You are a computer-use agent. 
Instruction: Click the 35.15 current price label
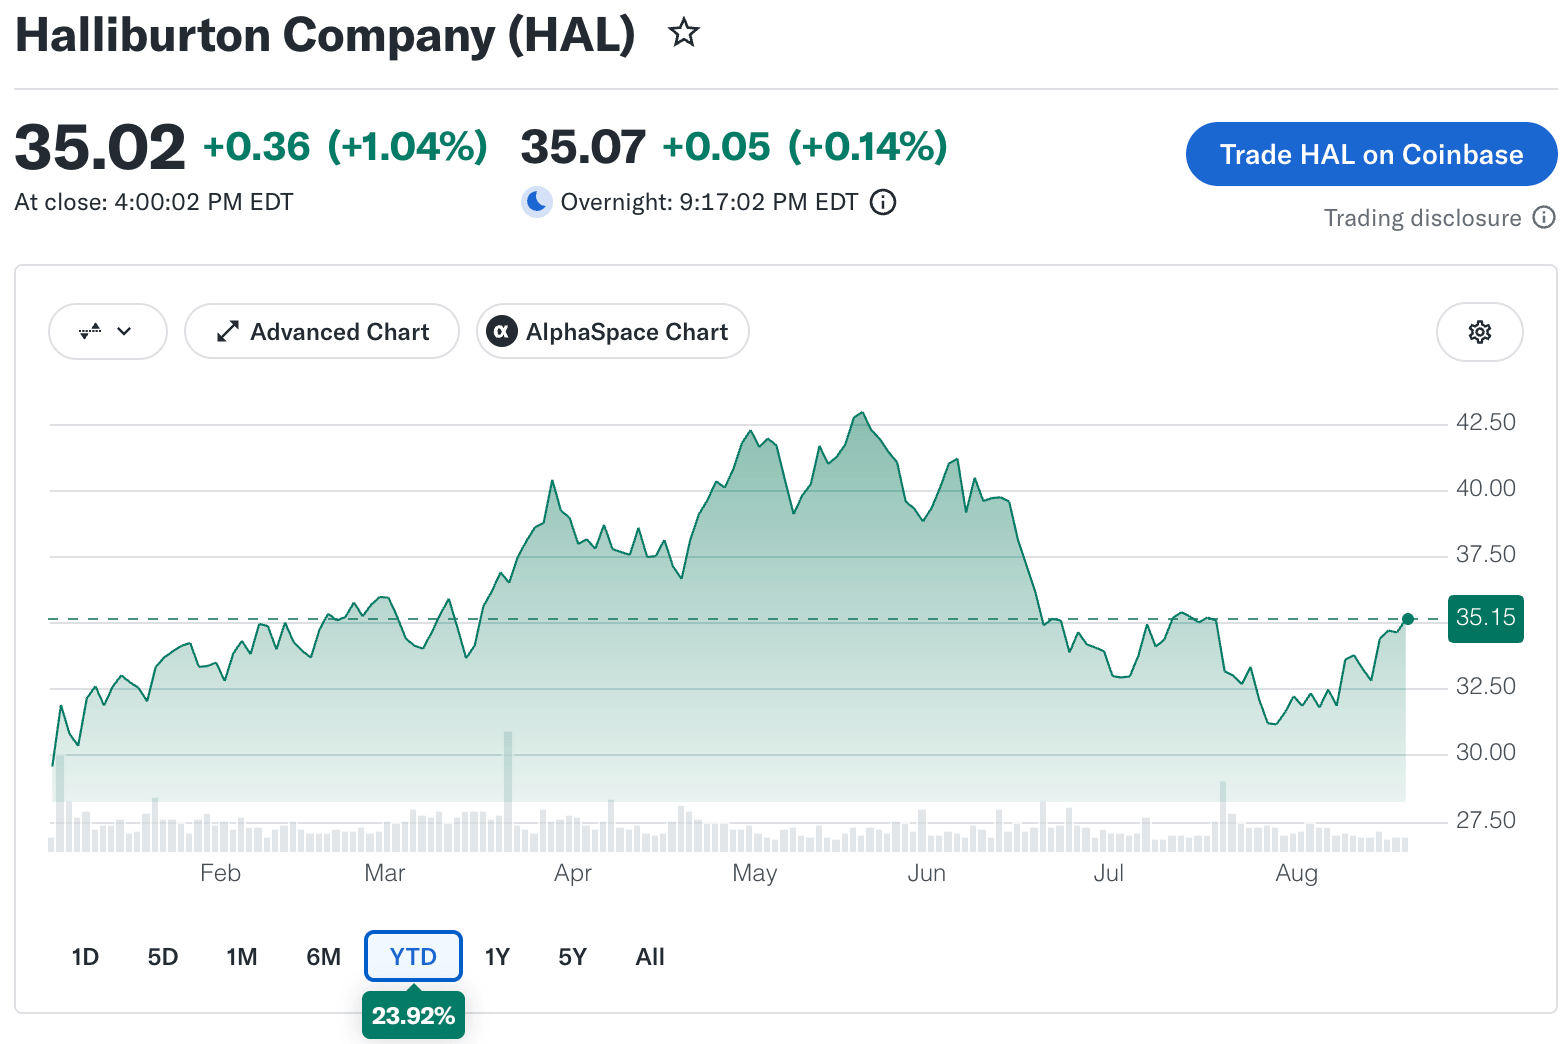coord(1485,618)
